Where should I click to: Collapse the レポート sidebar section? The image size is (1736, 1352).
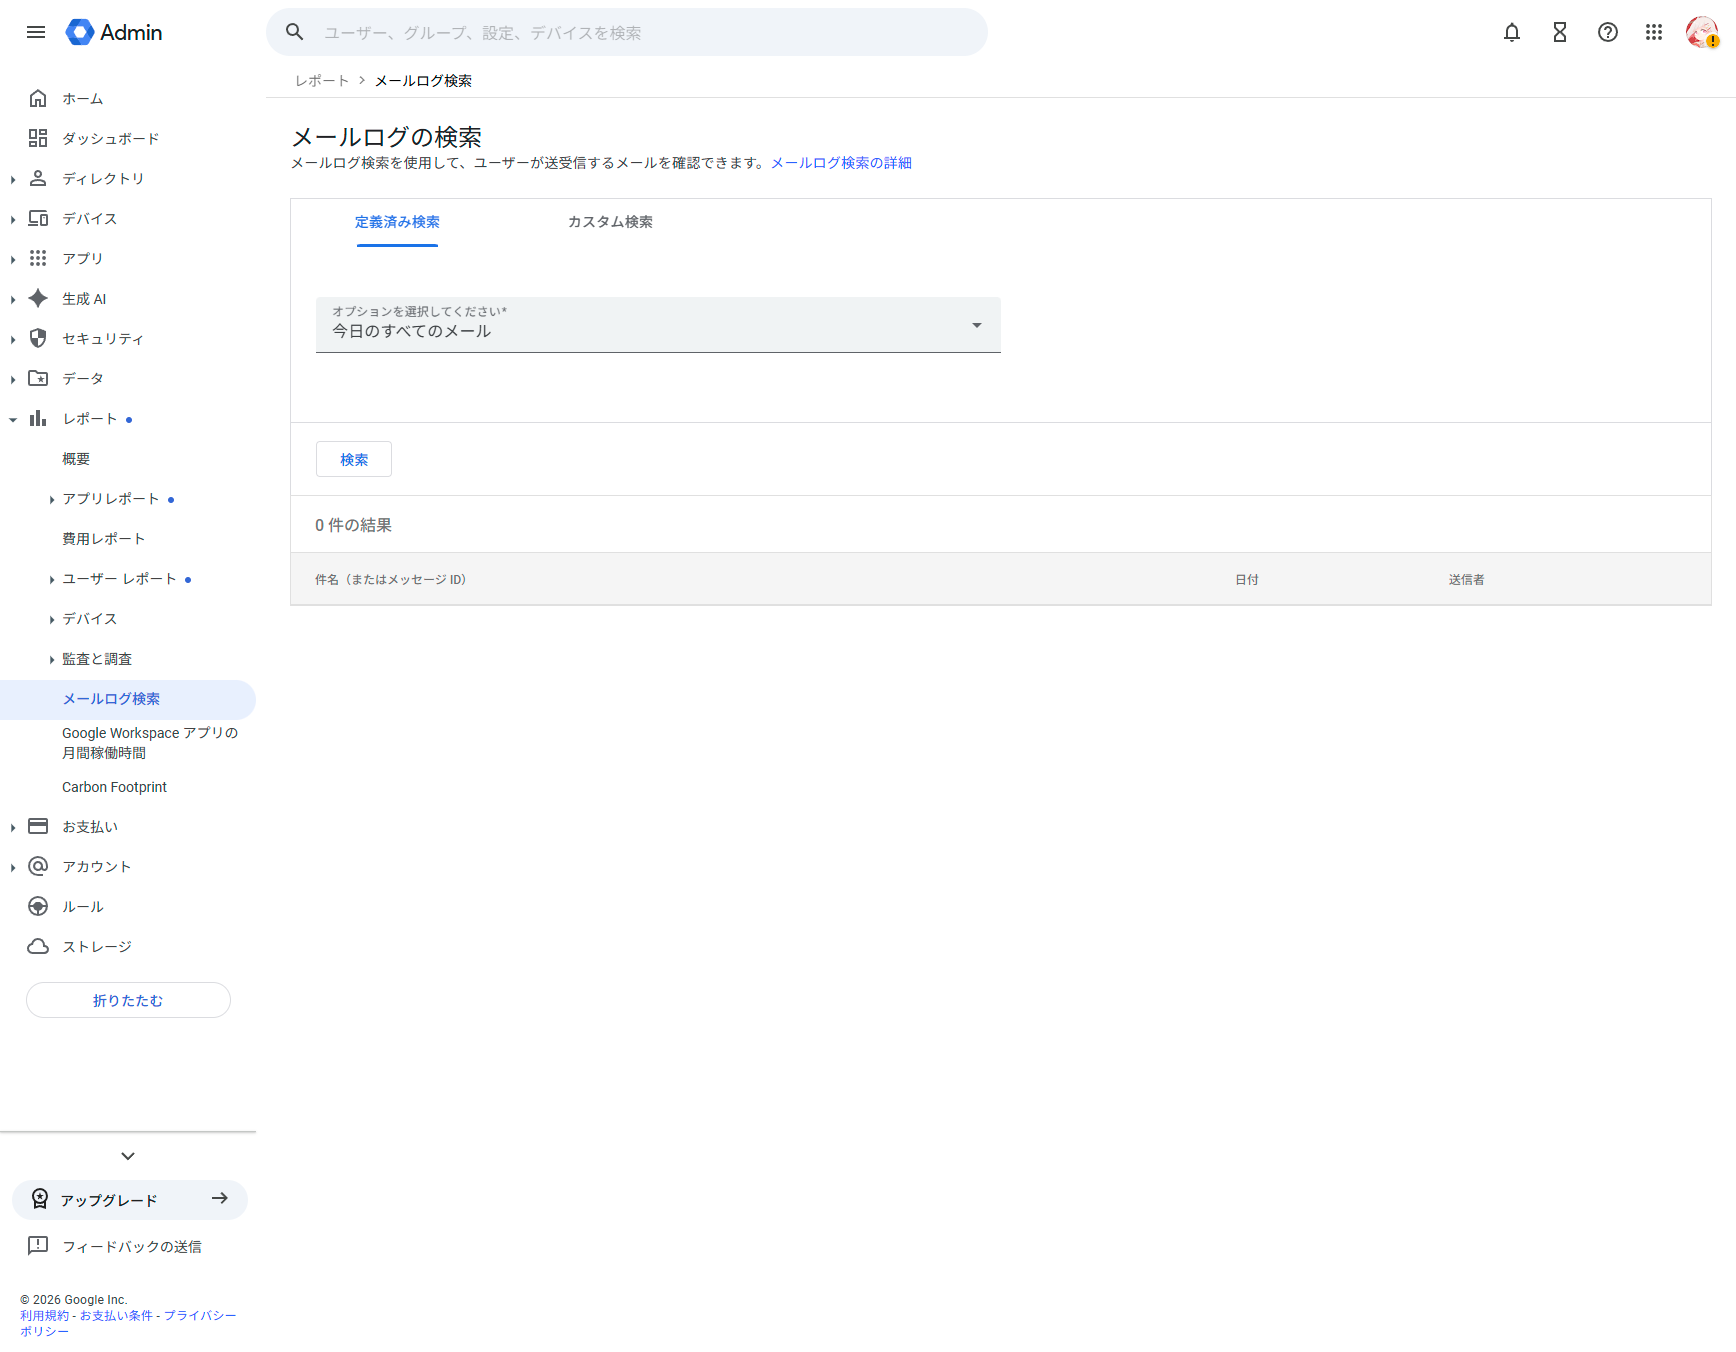tap(13, 419)
